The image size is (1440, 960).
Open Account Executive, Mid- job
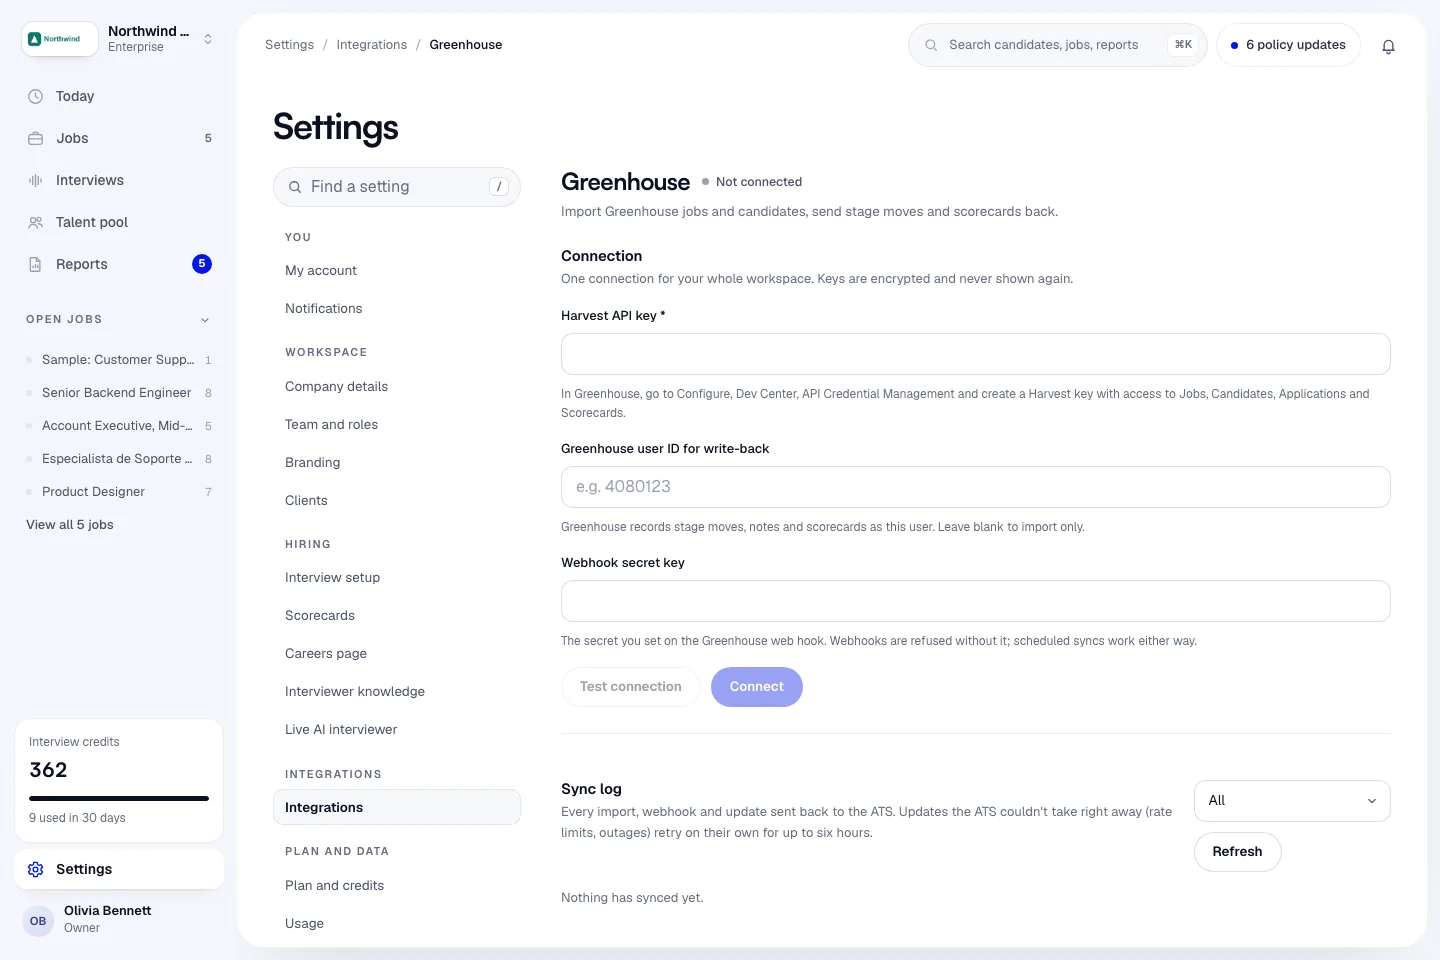[x=119, y=425]
